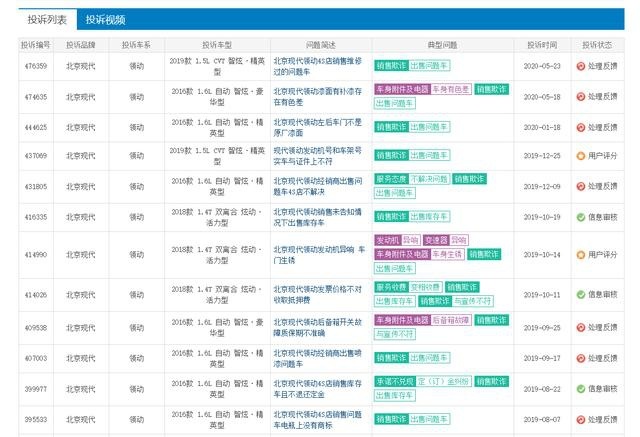The height and width of the screenshot is (437, 640).
Task: Click the red 处理反馈 icon for complaint 409538
Action: click(x=580, y=328)
